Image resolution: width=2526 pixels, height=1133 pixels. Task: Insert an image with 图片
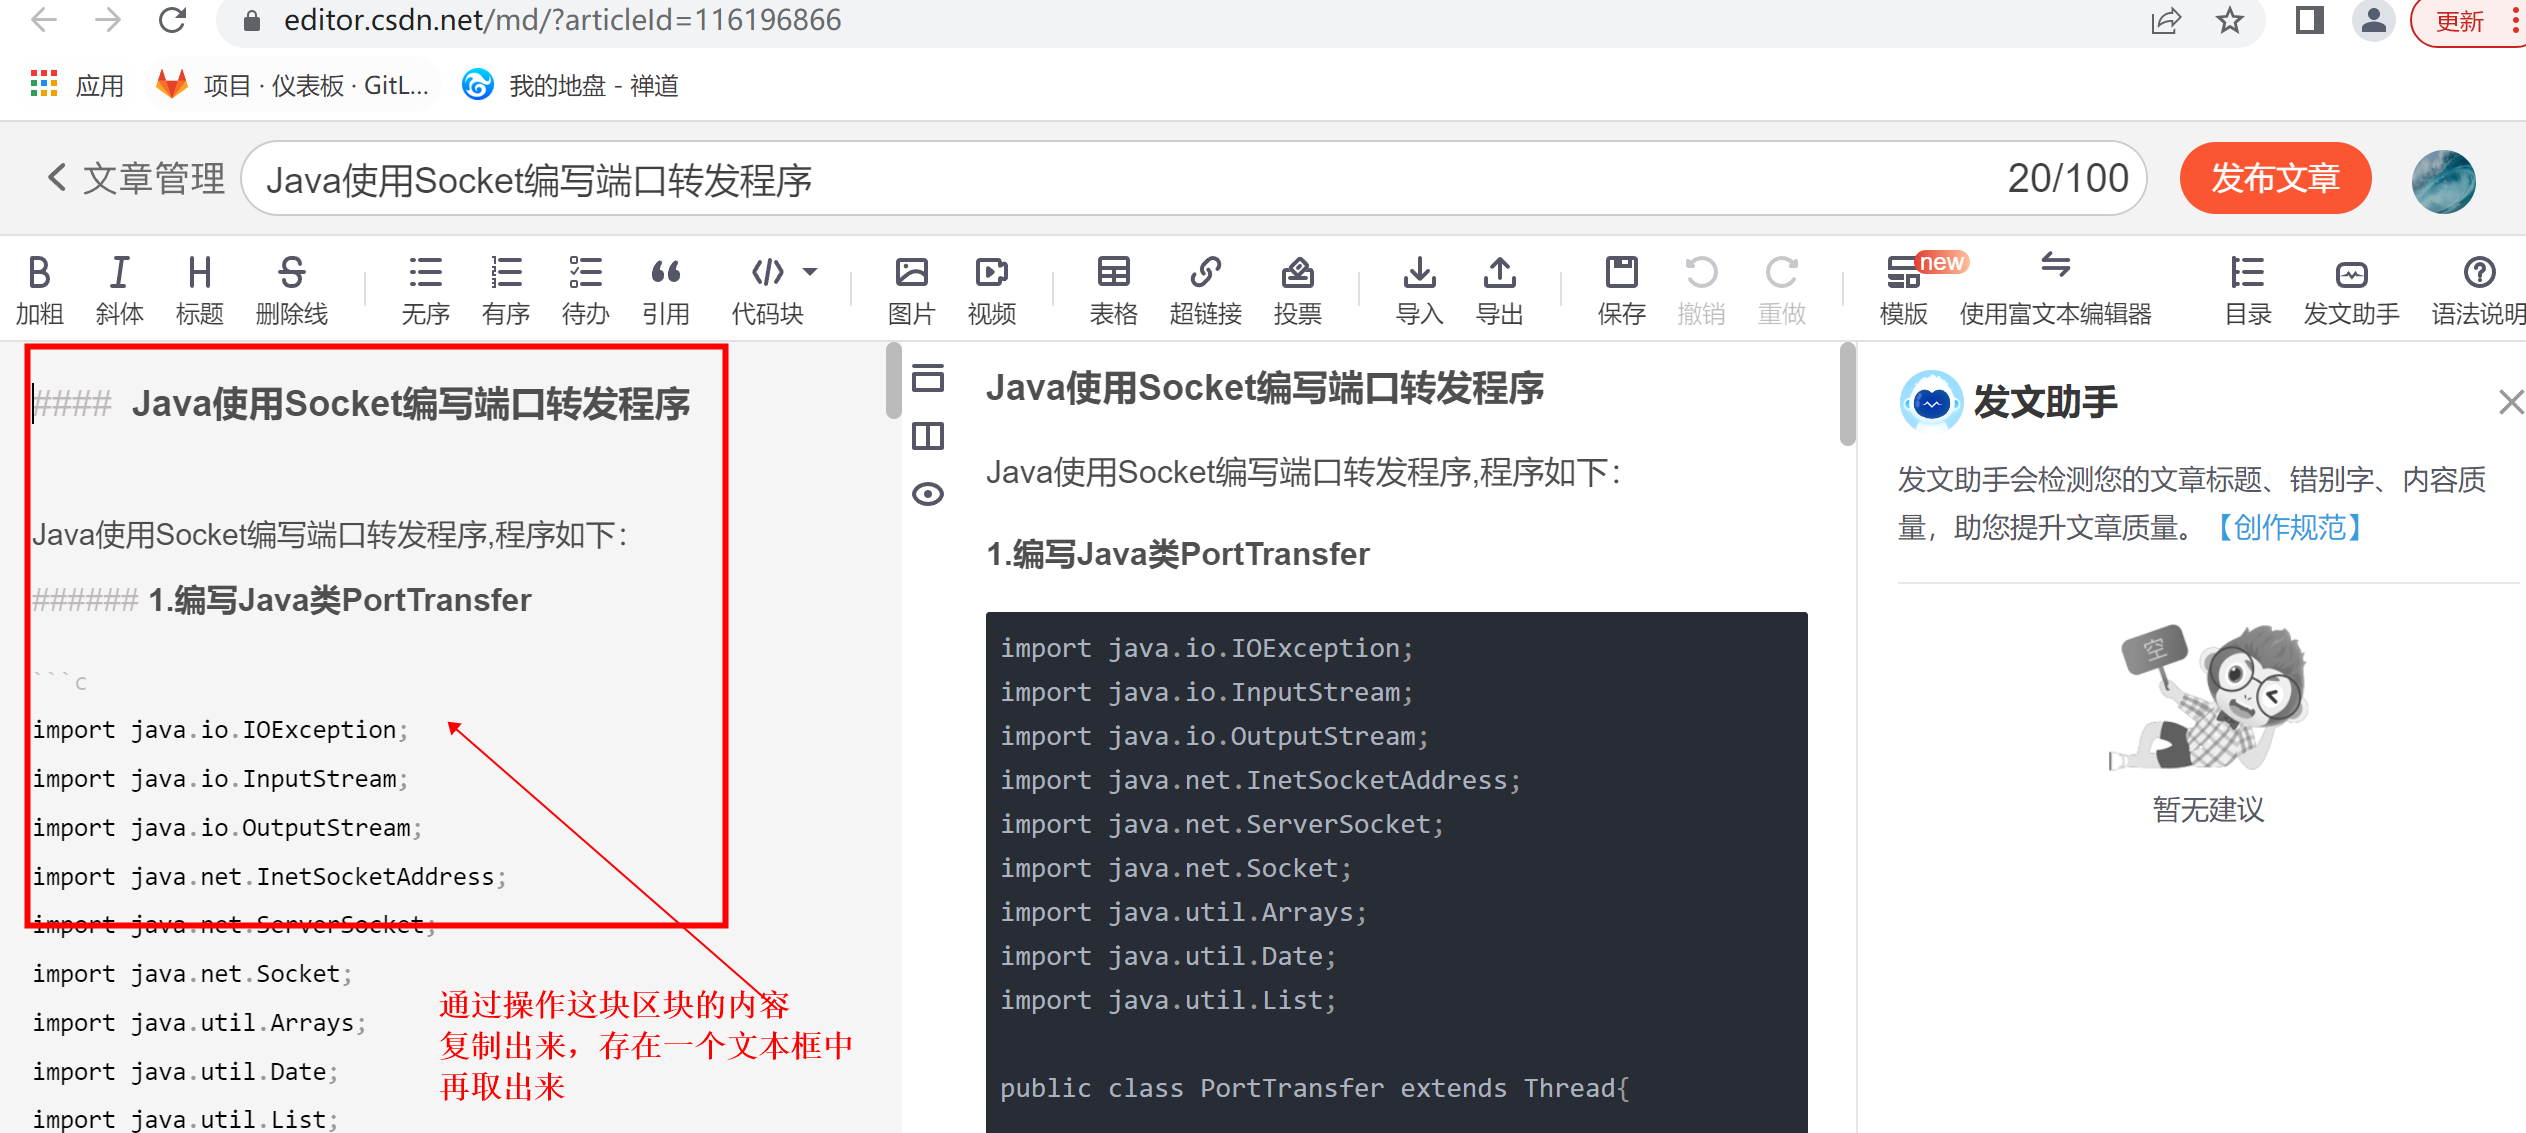click(911, 290)
